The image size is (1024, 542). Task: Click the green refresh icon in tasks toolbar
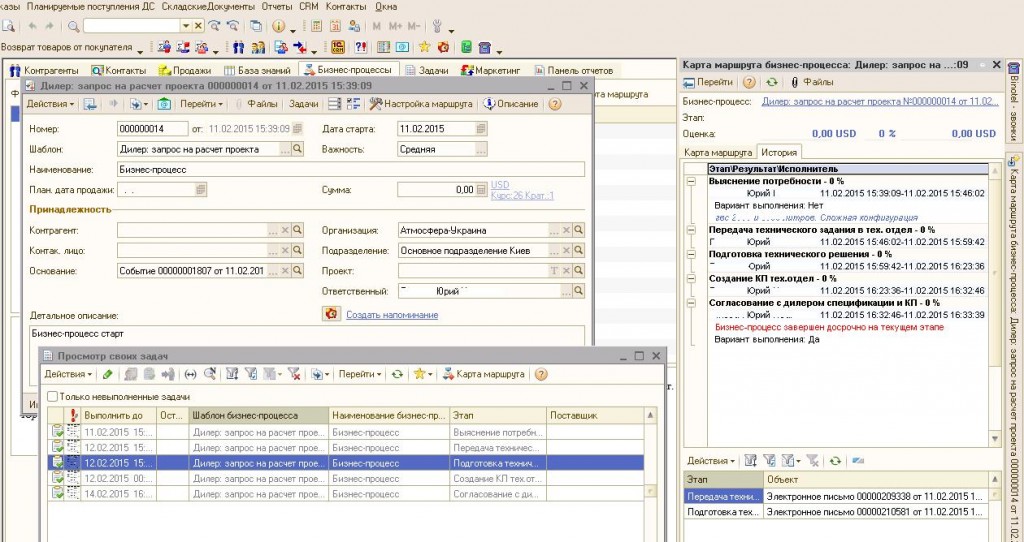(x=397, y=374)
